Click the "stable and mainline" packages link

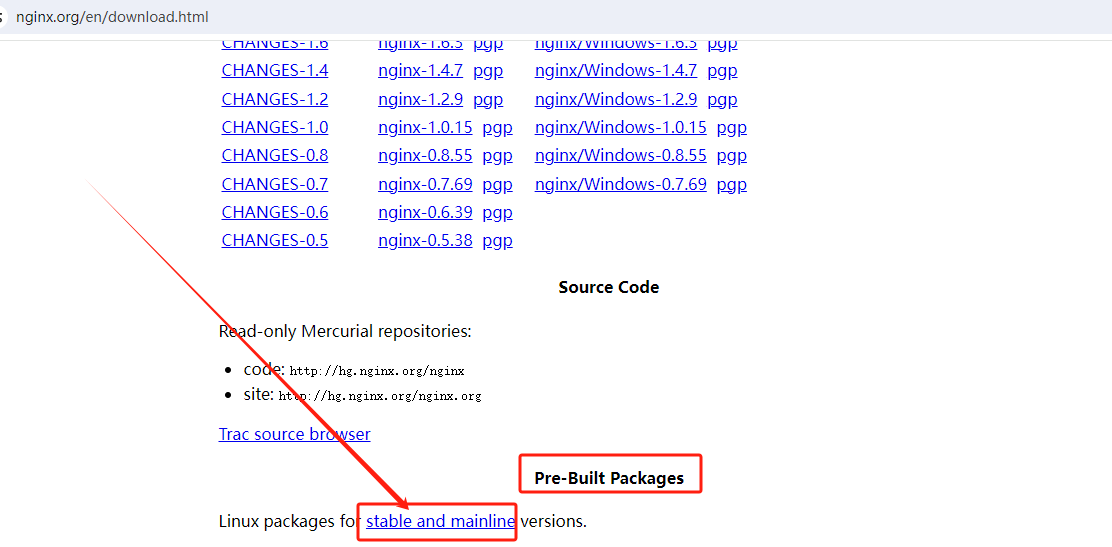441,521
